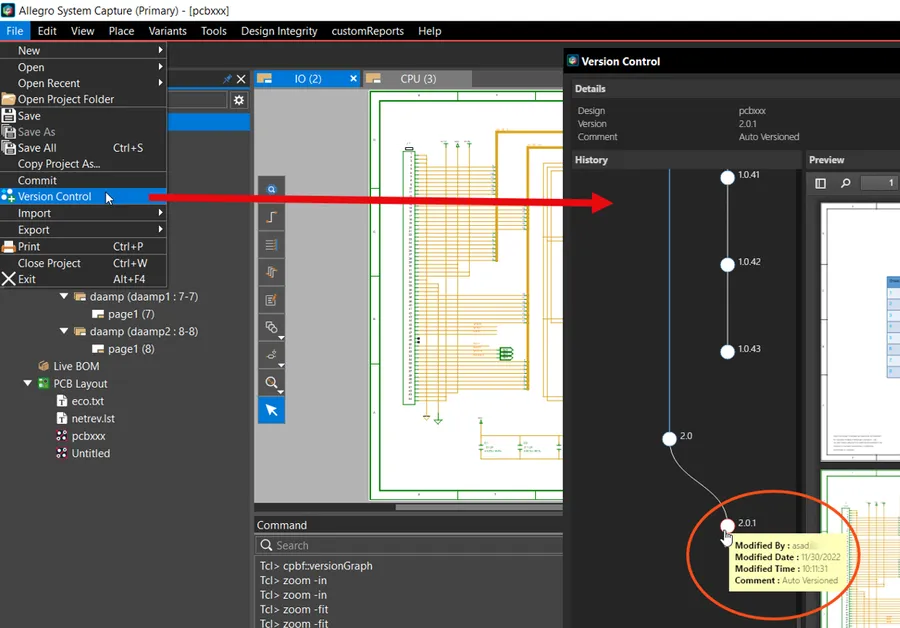The width and height of the screenshot is (900, 628).
Task: Click the Preview page number field
Action: click(x=879, y=183)
